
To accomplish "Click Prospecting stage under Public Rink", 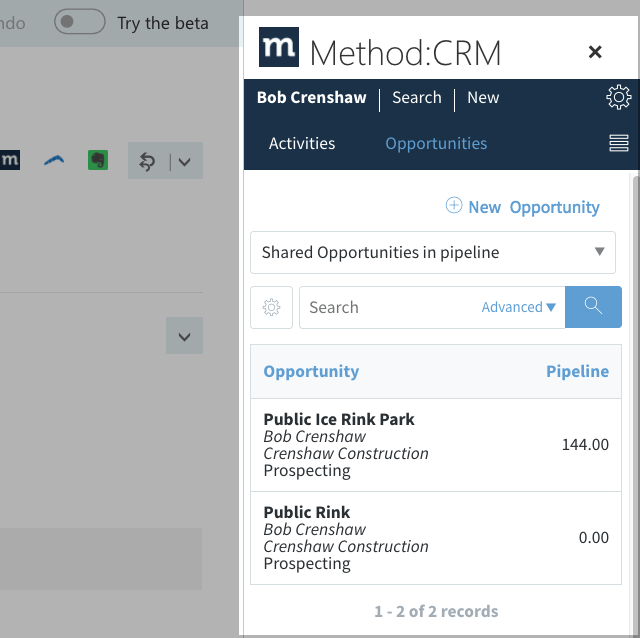I will click(x=307, y=564).
